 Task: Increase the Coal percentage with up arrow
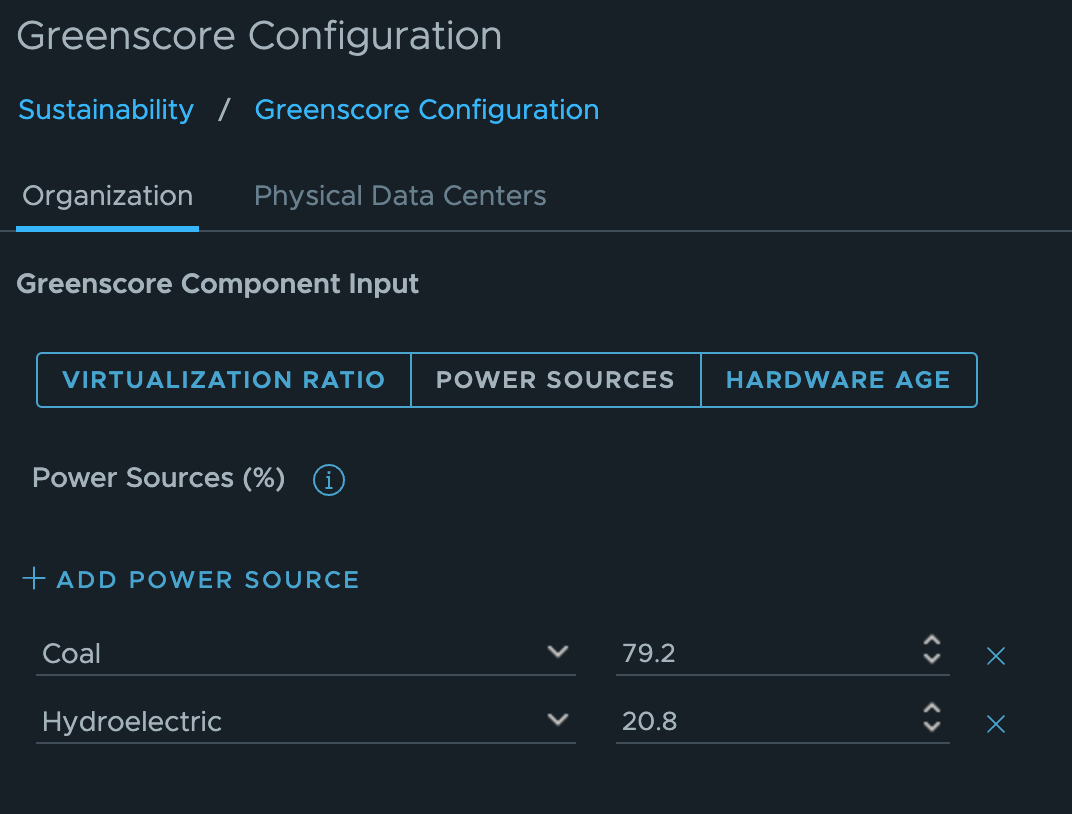point(932,641)
